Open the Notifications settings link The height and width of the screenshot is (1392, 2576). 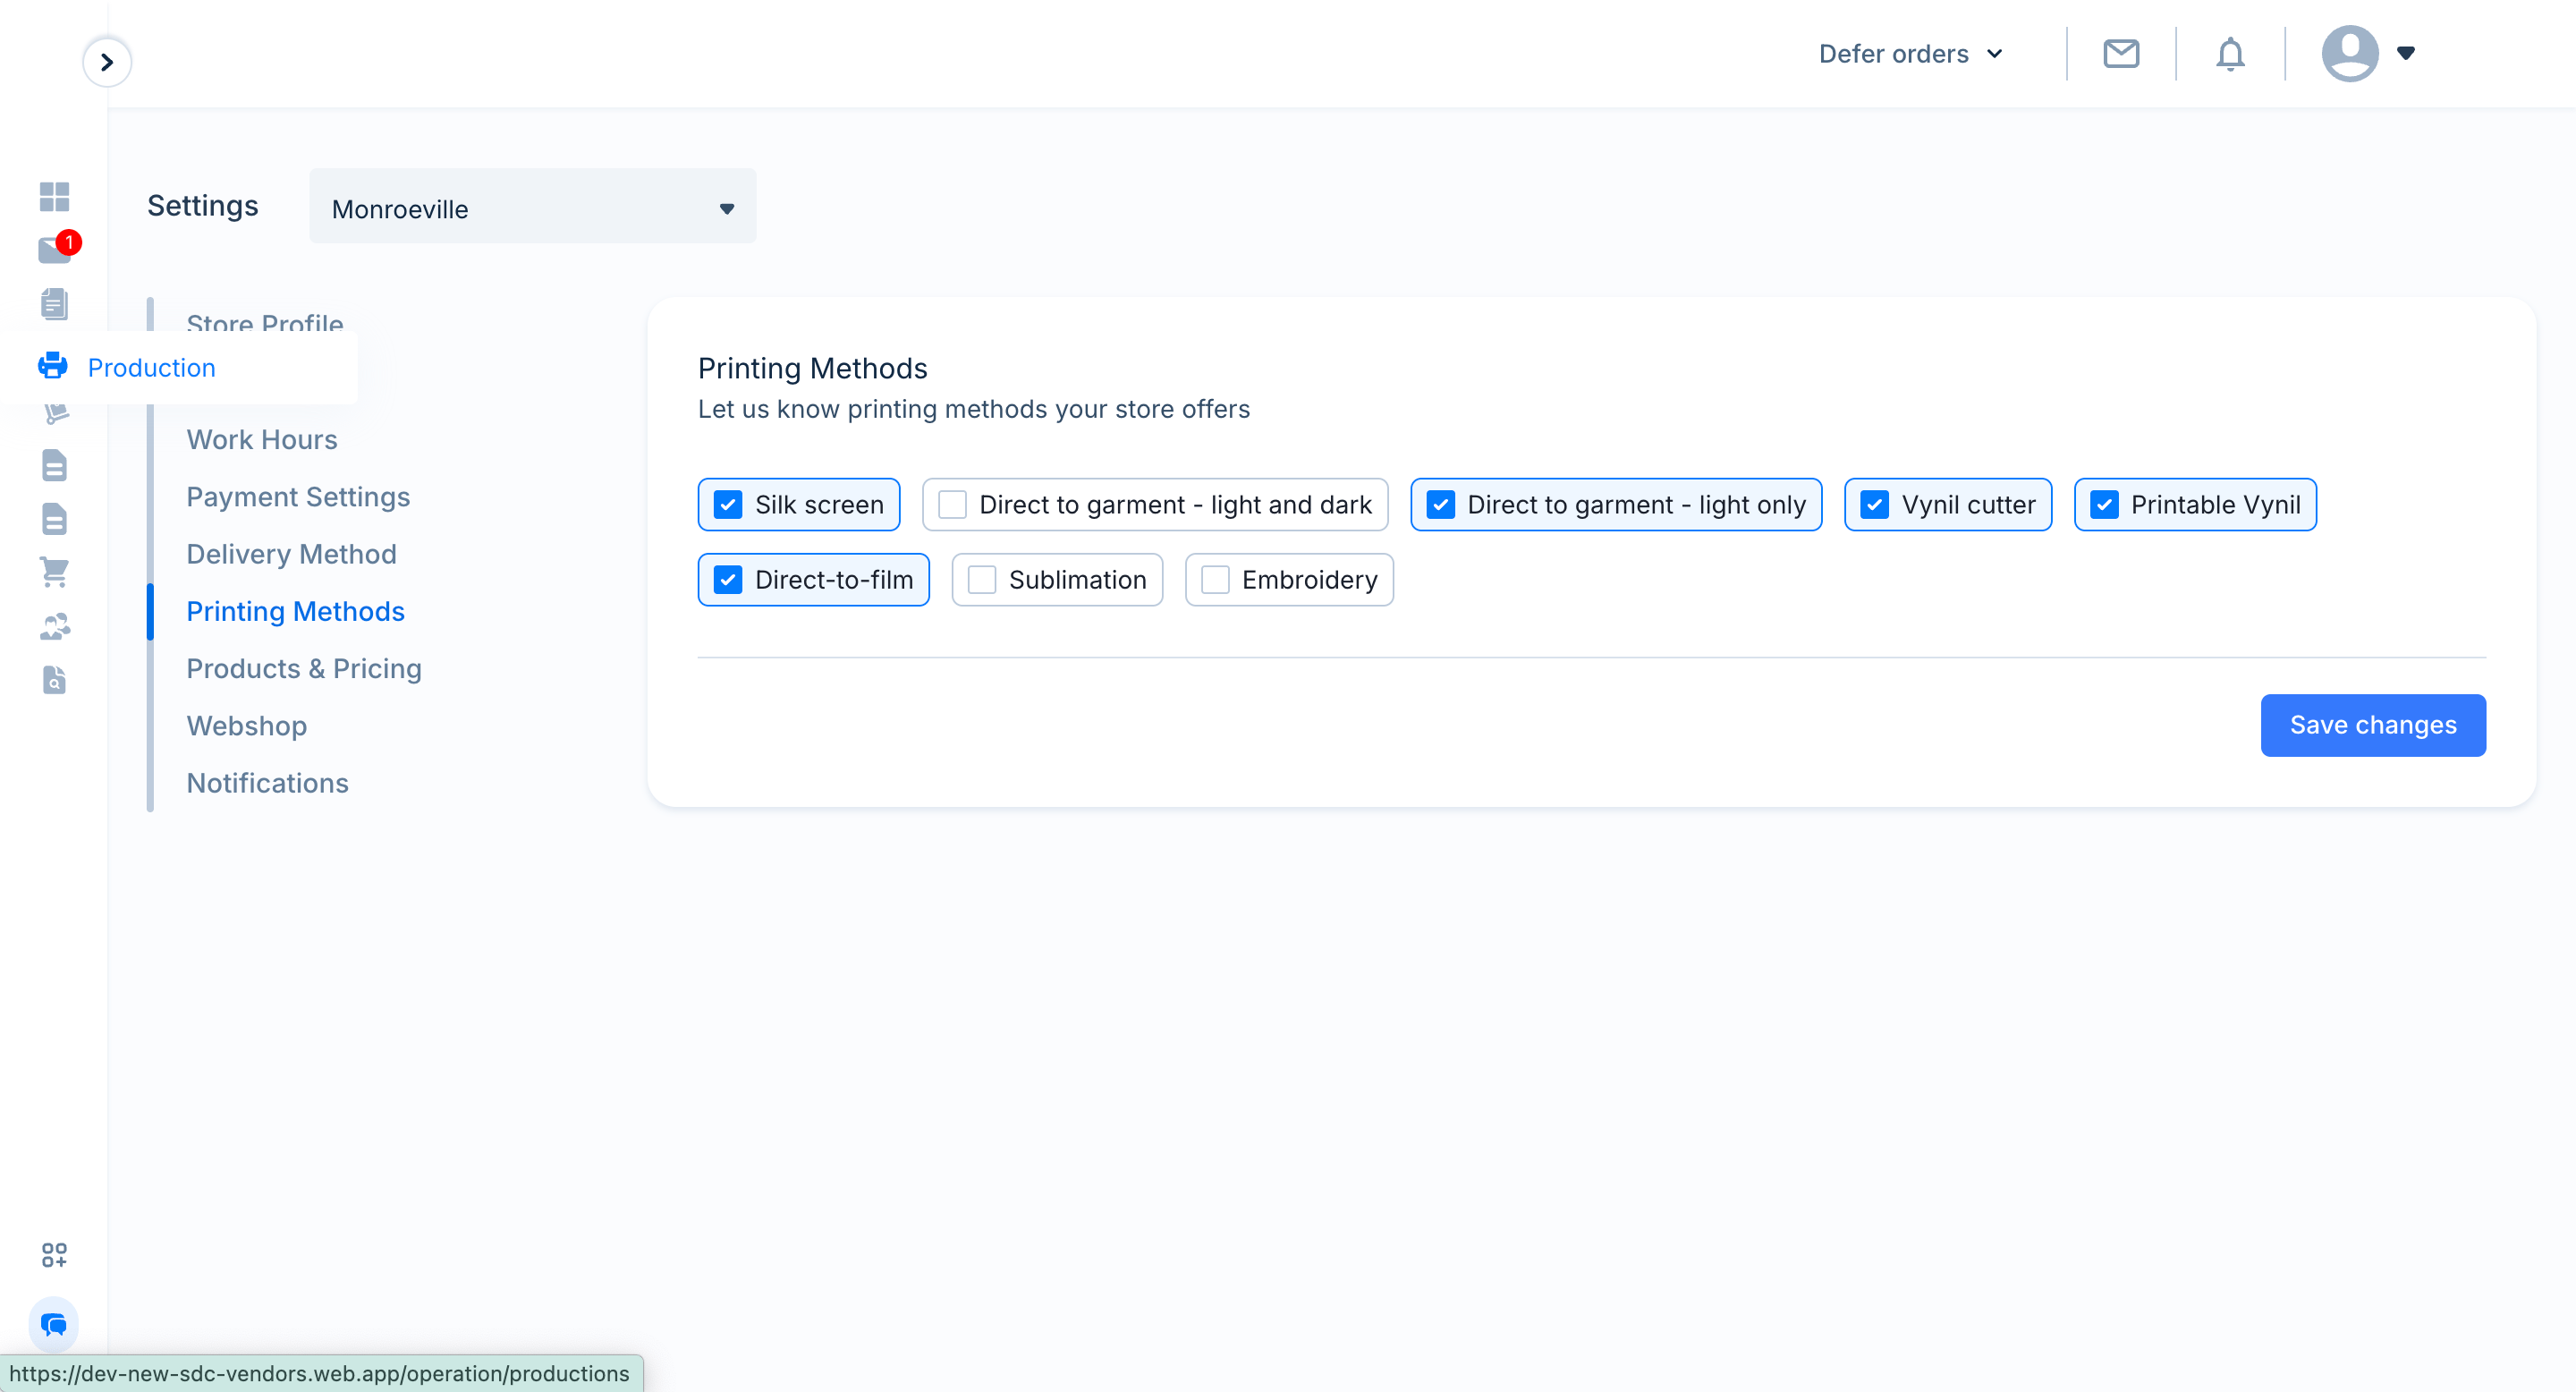coord(267,783)
